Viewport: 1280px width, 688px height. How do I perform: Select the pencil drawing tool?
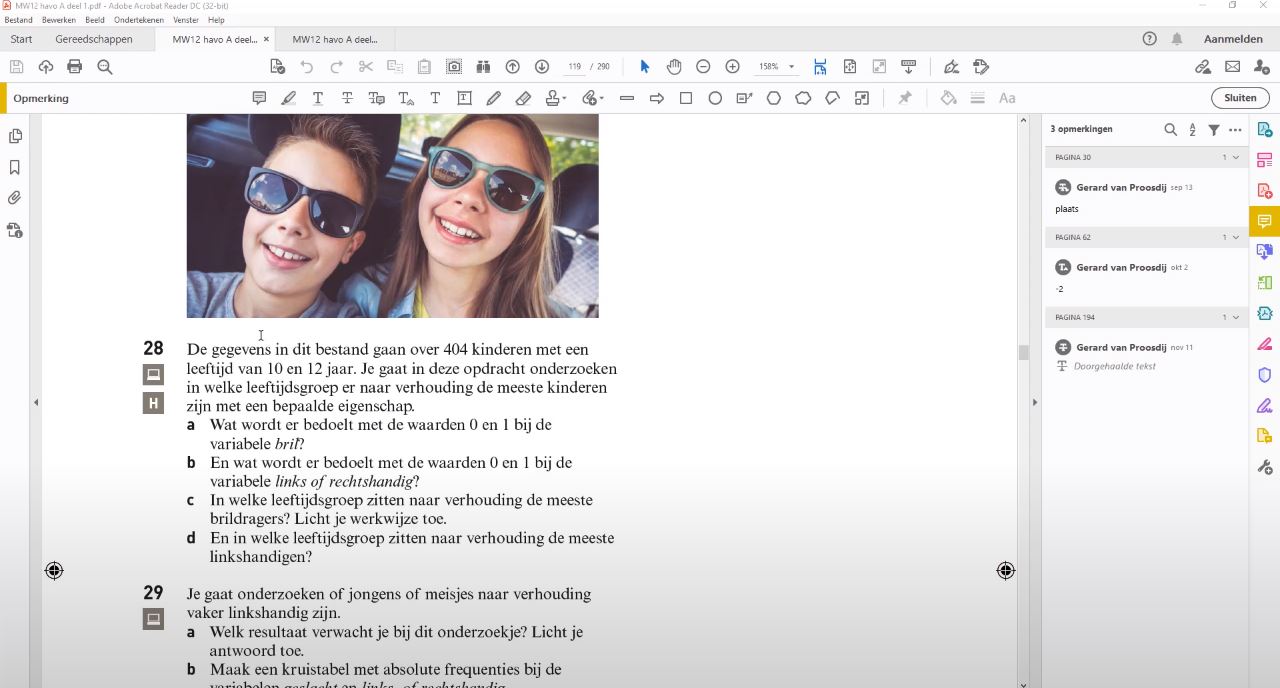click(x=494, y=98)
